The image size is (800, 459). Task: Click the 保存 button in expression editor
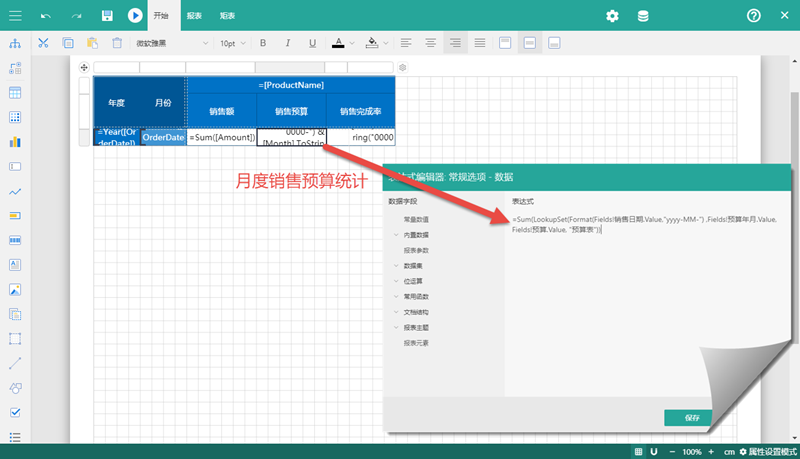(692, 418)
